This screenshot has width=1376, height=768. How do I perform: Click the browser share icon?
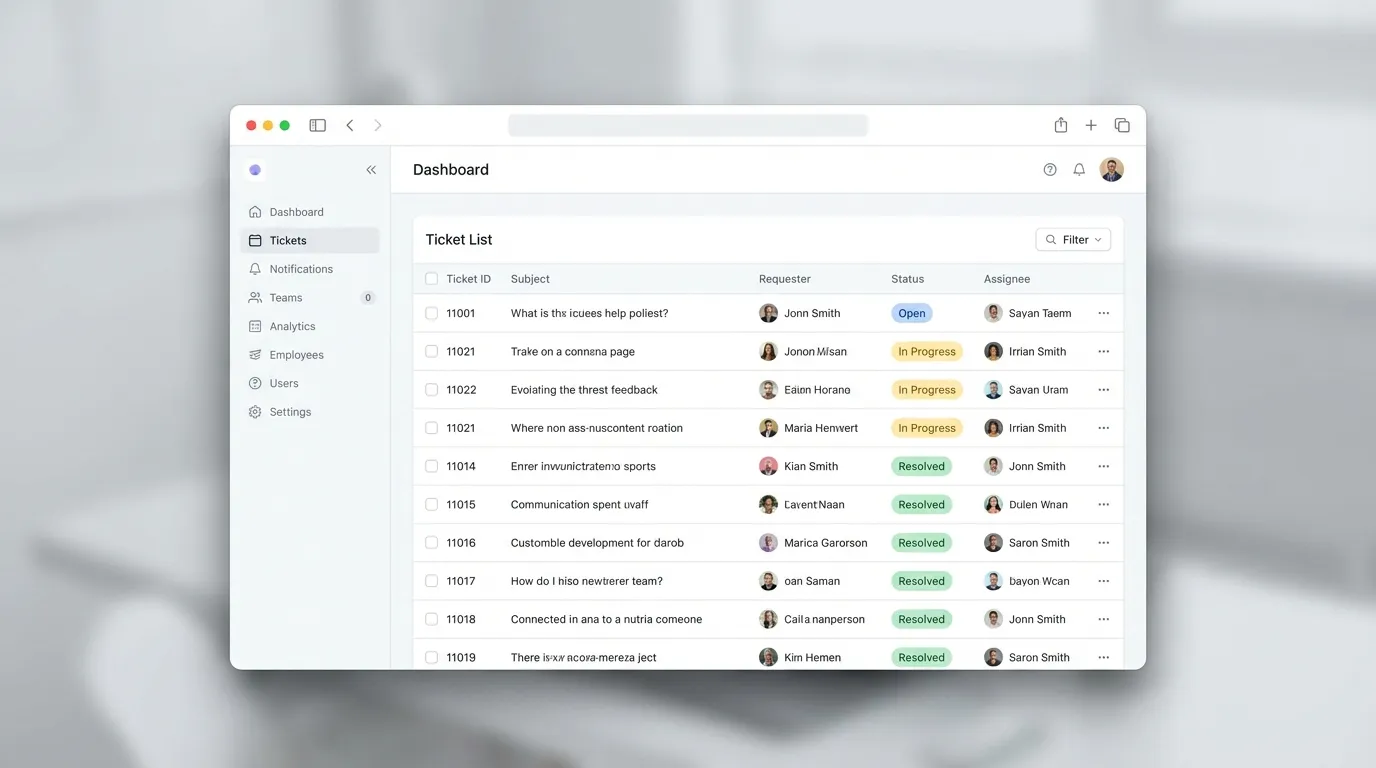coord(1061,125)
